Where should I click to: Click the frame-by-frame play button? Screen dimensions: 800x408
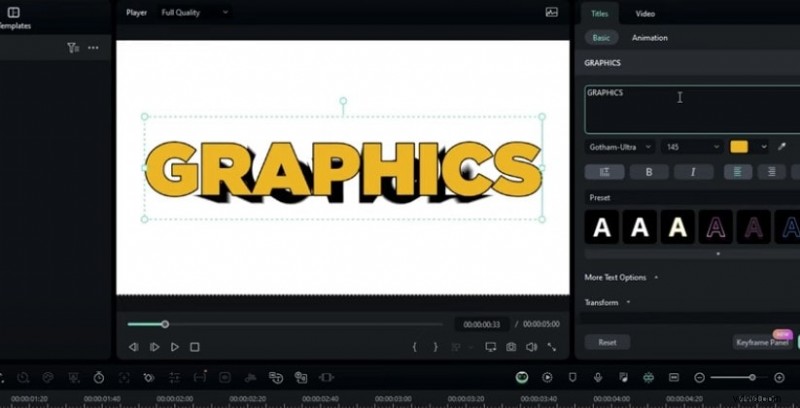154,347
